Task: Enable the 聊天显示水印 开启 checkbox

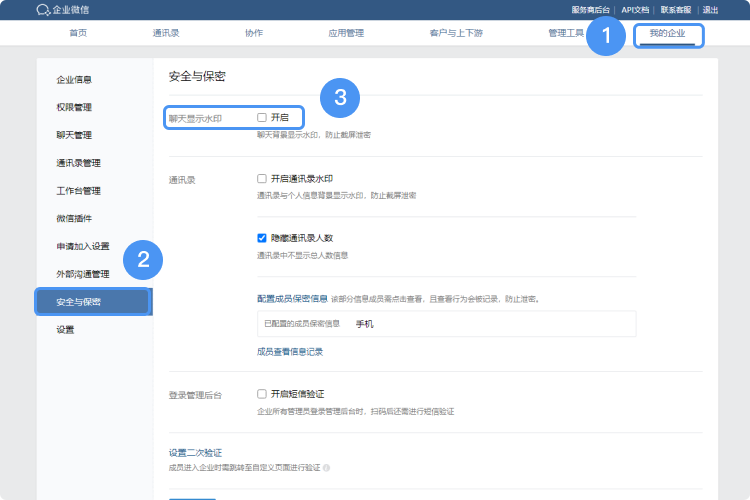Action: 262,117
